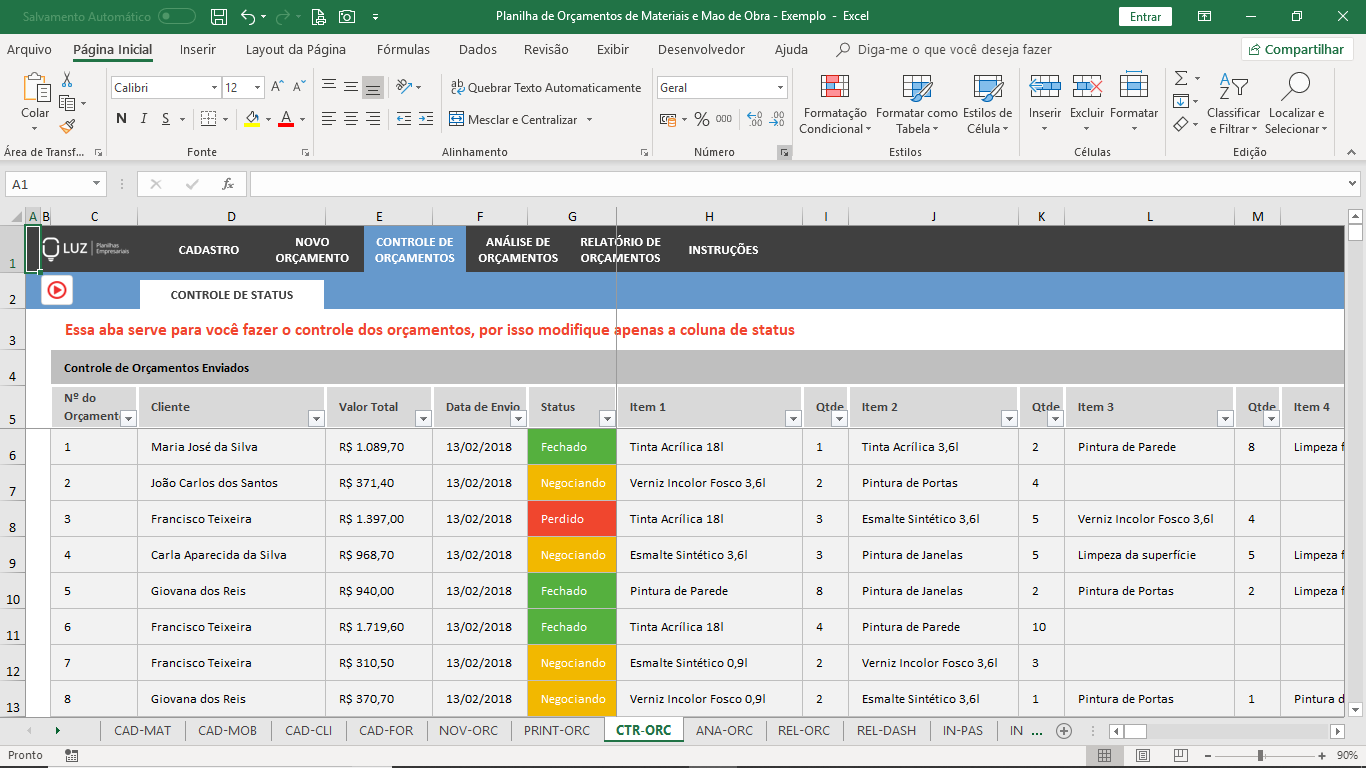Click the insert function fx icon
The width and height of the screenshot is (1366, 768).
228,184
